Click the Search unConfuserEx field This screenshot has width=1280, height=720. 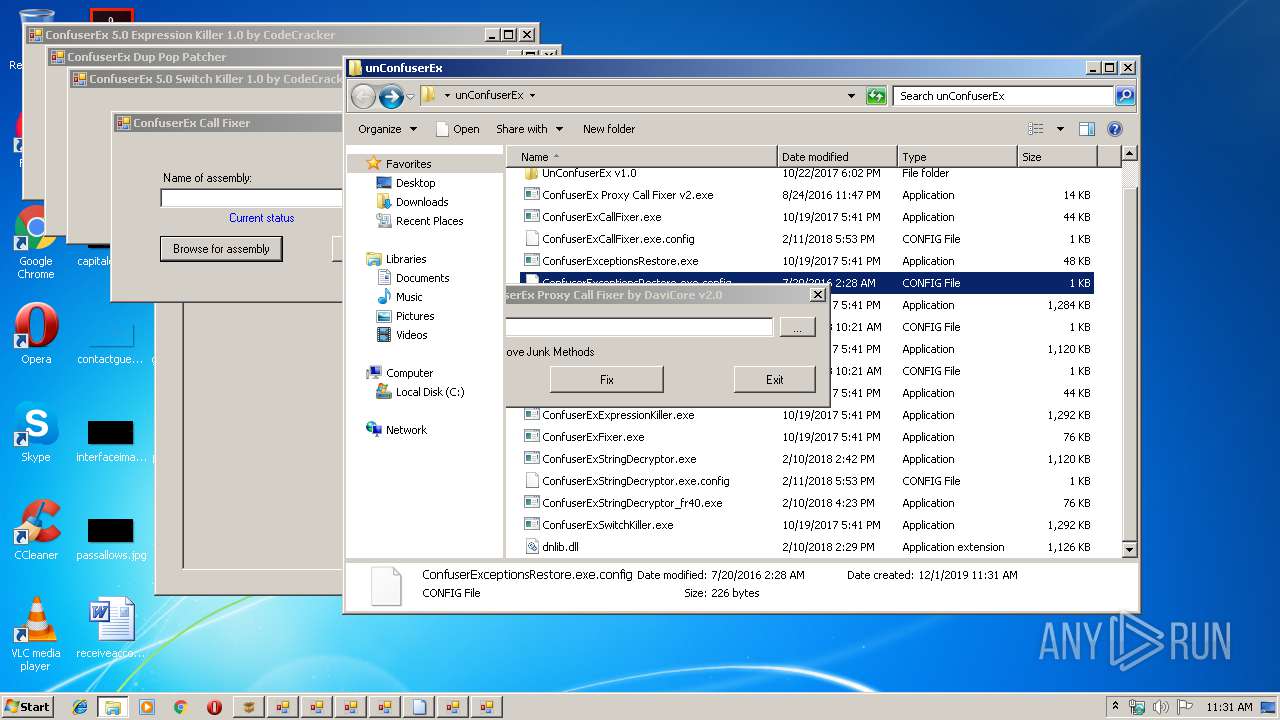click(1003, 96)
